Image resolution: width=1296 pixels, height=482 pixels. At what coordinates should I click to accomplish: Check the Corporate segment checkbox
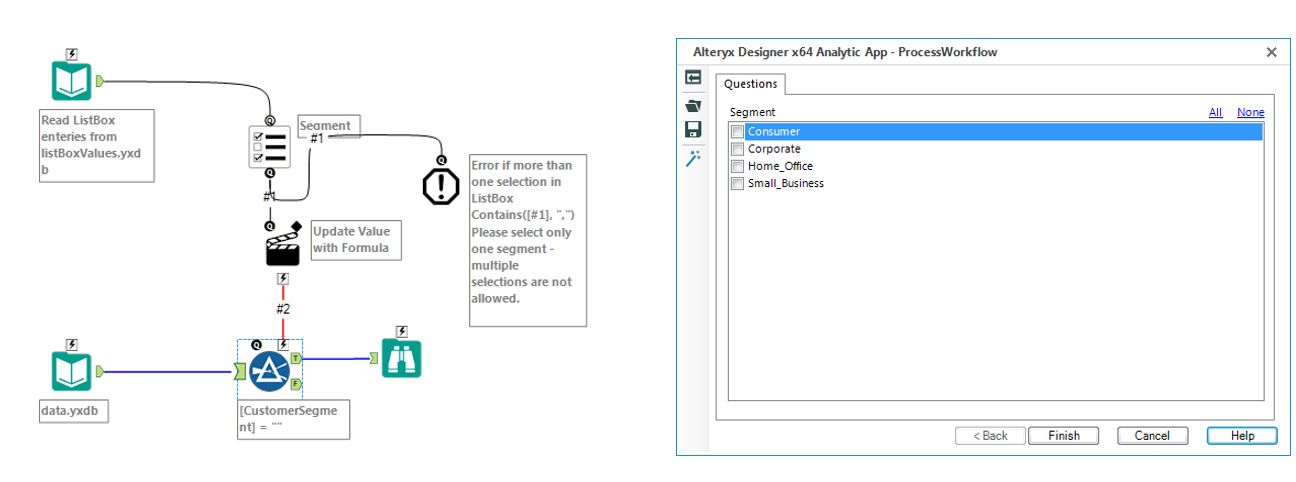(737, 149)
